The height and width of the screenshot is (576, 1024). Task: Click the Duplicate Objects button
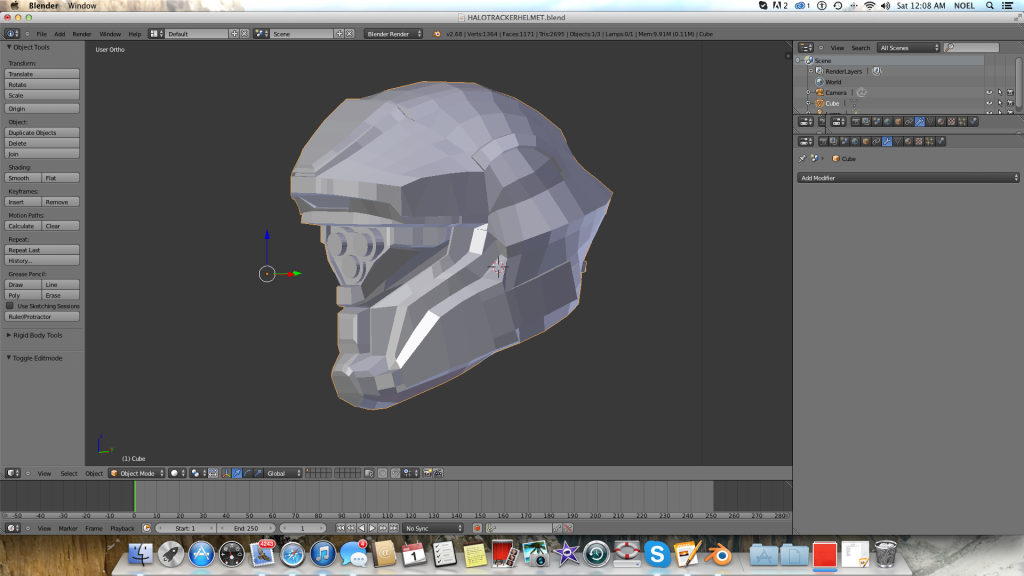tap(42, 133)
